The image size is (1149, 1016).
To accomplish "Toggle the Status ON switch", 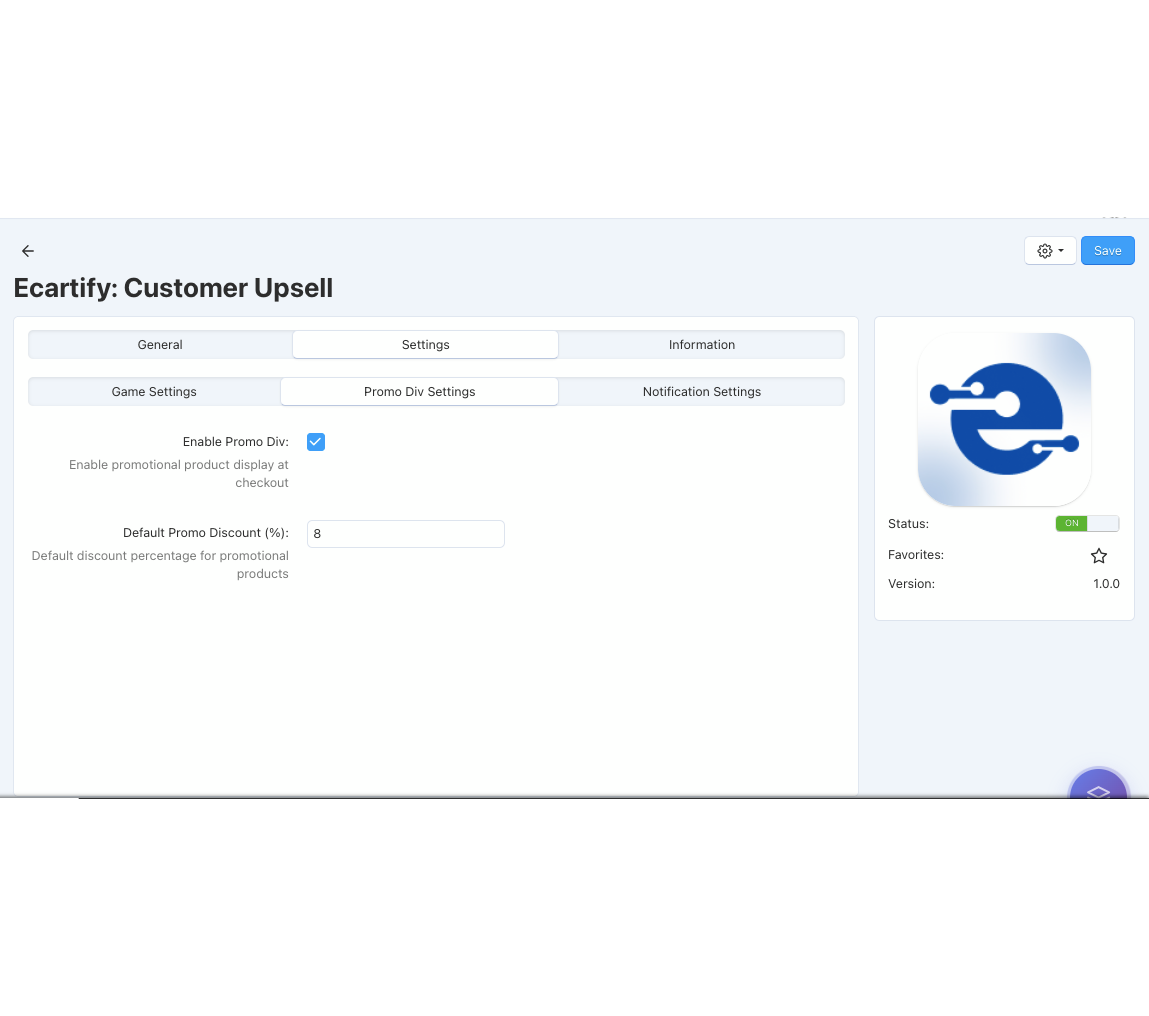I will [1087, 523].
